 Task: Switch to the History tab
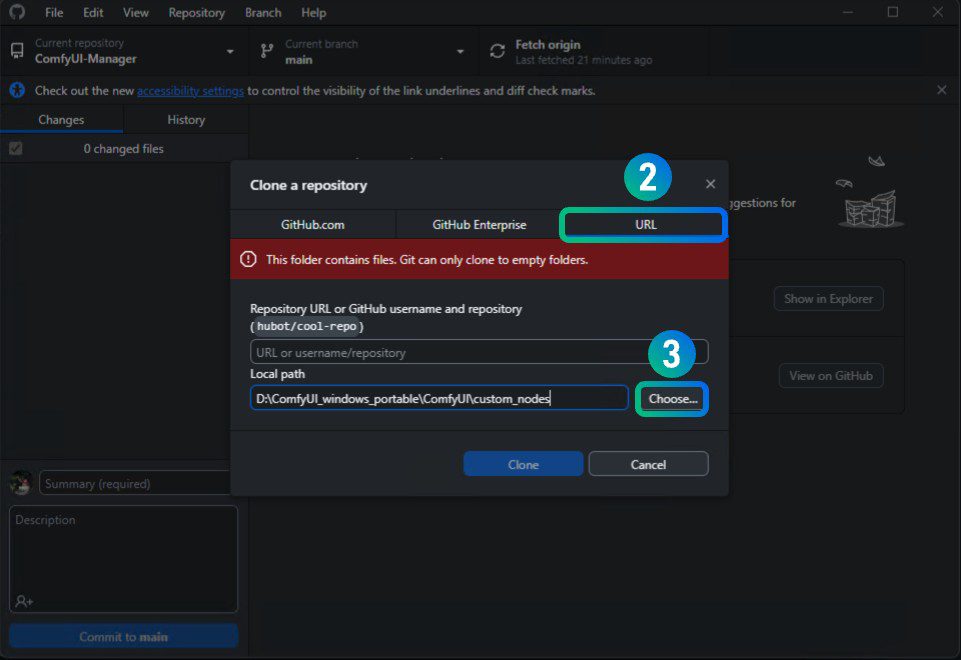coord(186,119)
